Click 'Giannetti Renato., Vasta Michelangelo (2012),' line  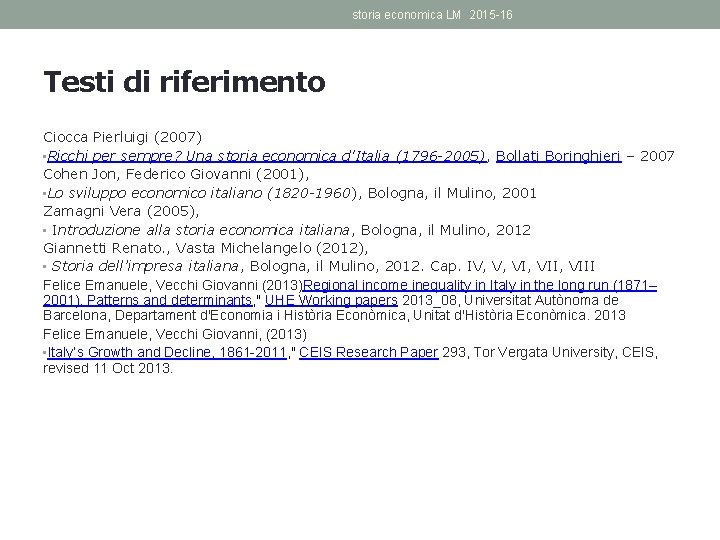(x=205, y=248)
